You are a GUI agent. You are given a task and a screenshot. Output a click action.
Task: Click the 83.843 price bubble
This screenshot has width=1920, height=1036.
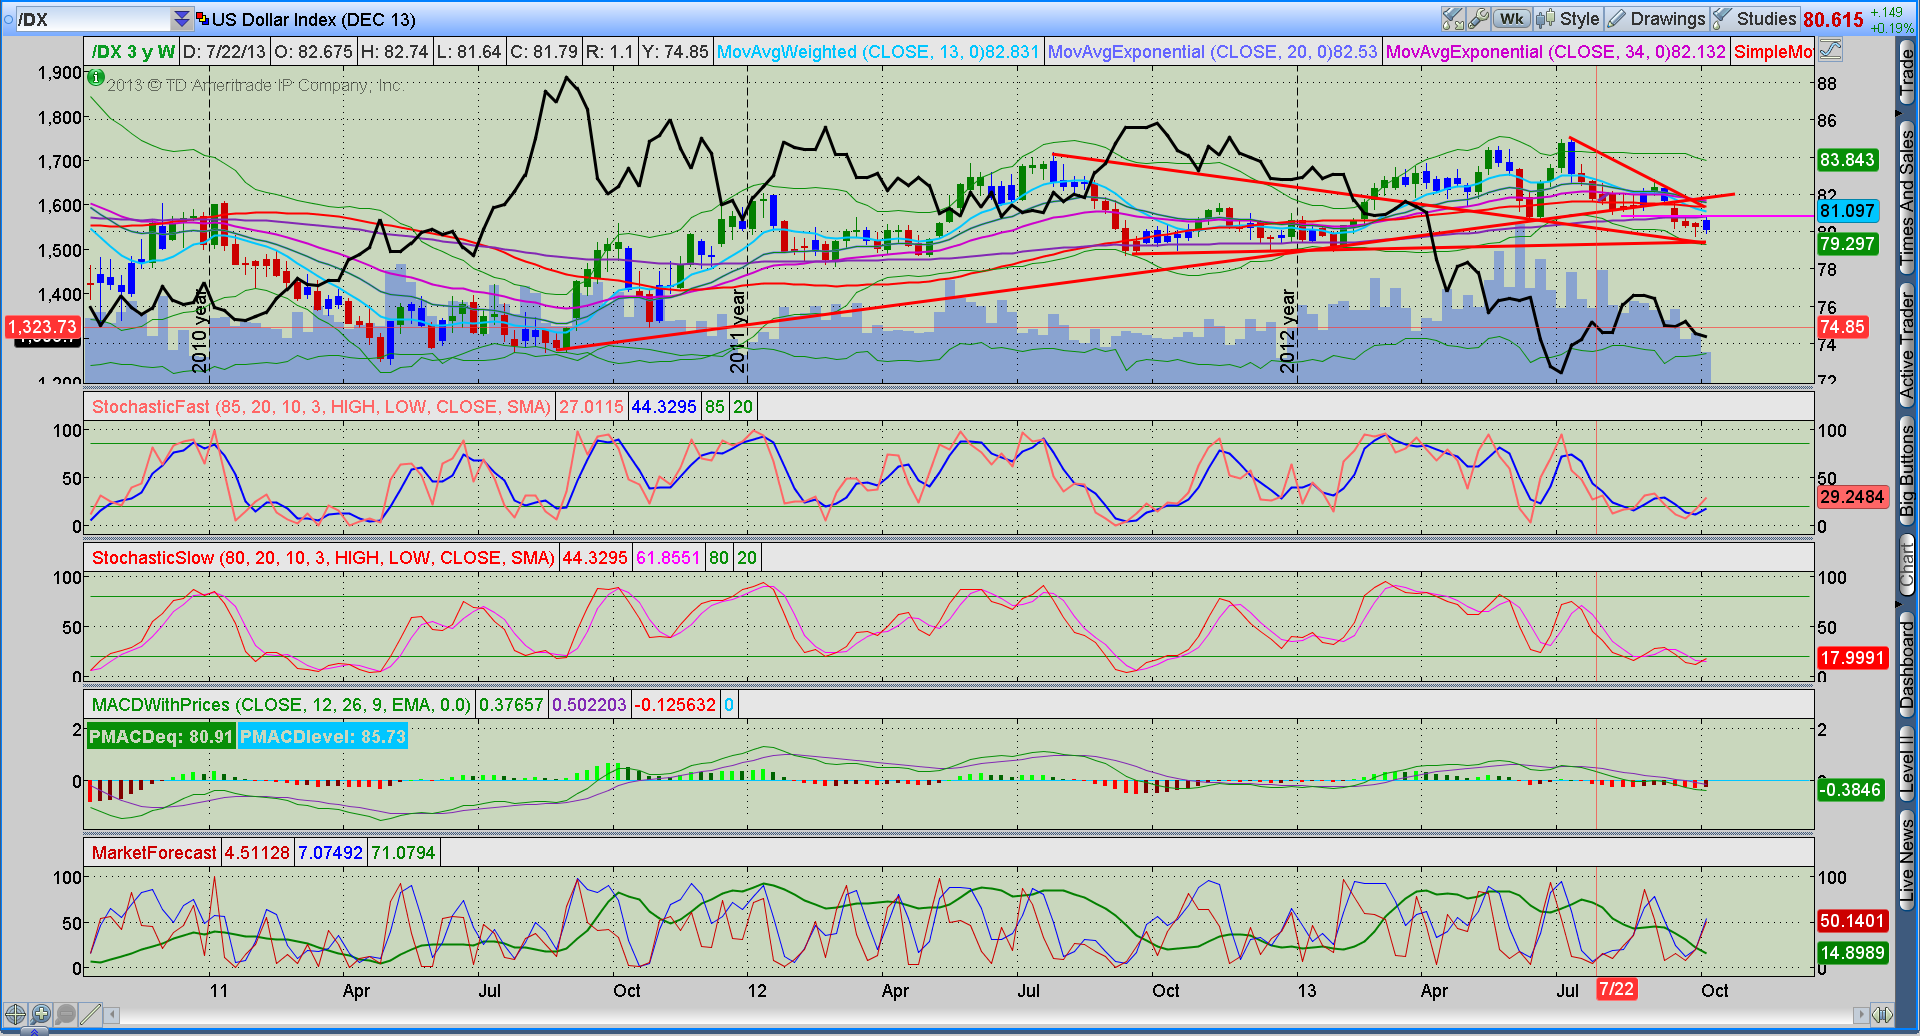pyautogui.click(x=1847, y=159)
